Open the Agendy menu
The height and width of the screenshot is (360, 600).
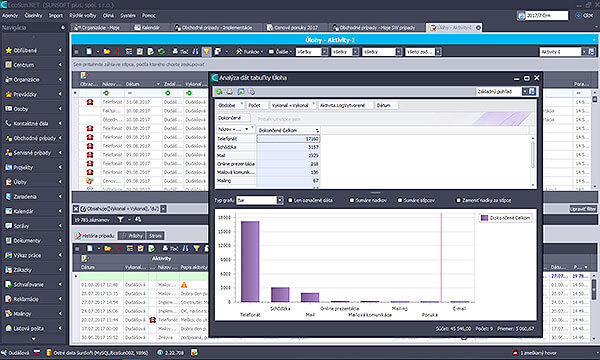[10, 16]
